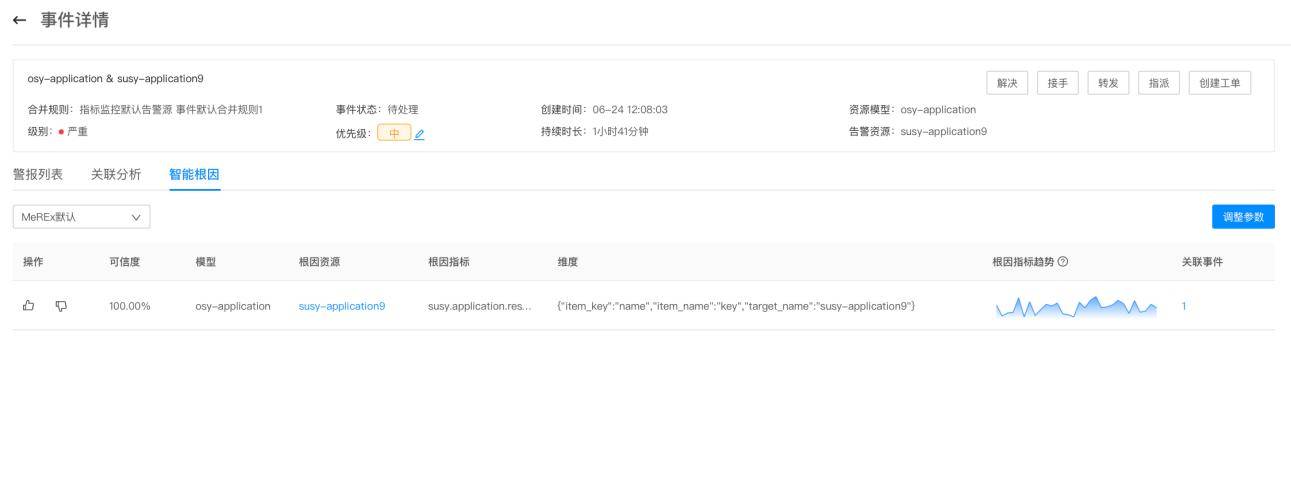Screen dimensions: 1291x493
Task: Switch to the 警报列表 tab
Action: point(37,174)
